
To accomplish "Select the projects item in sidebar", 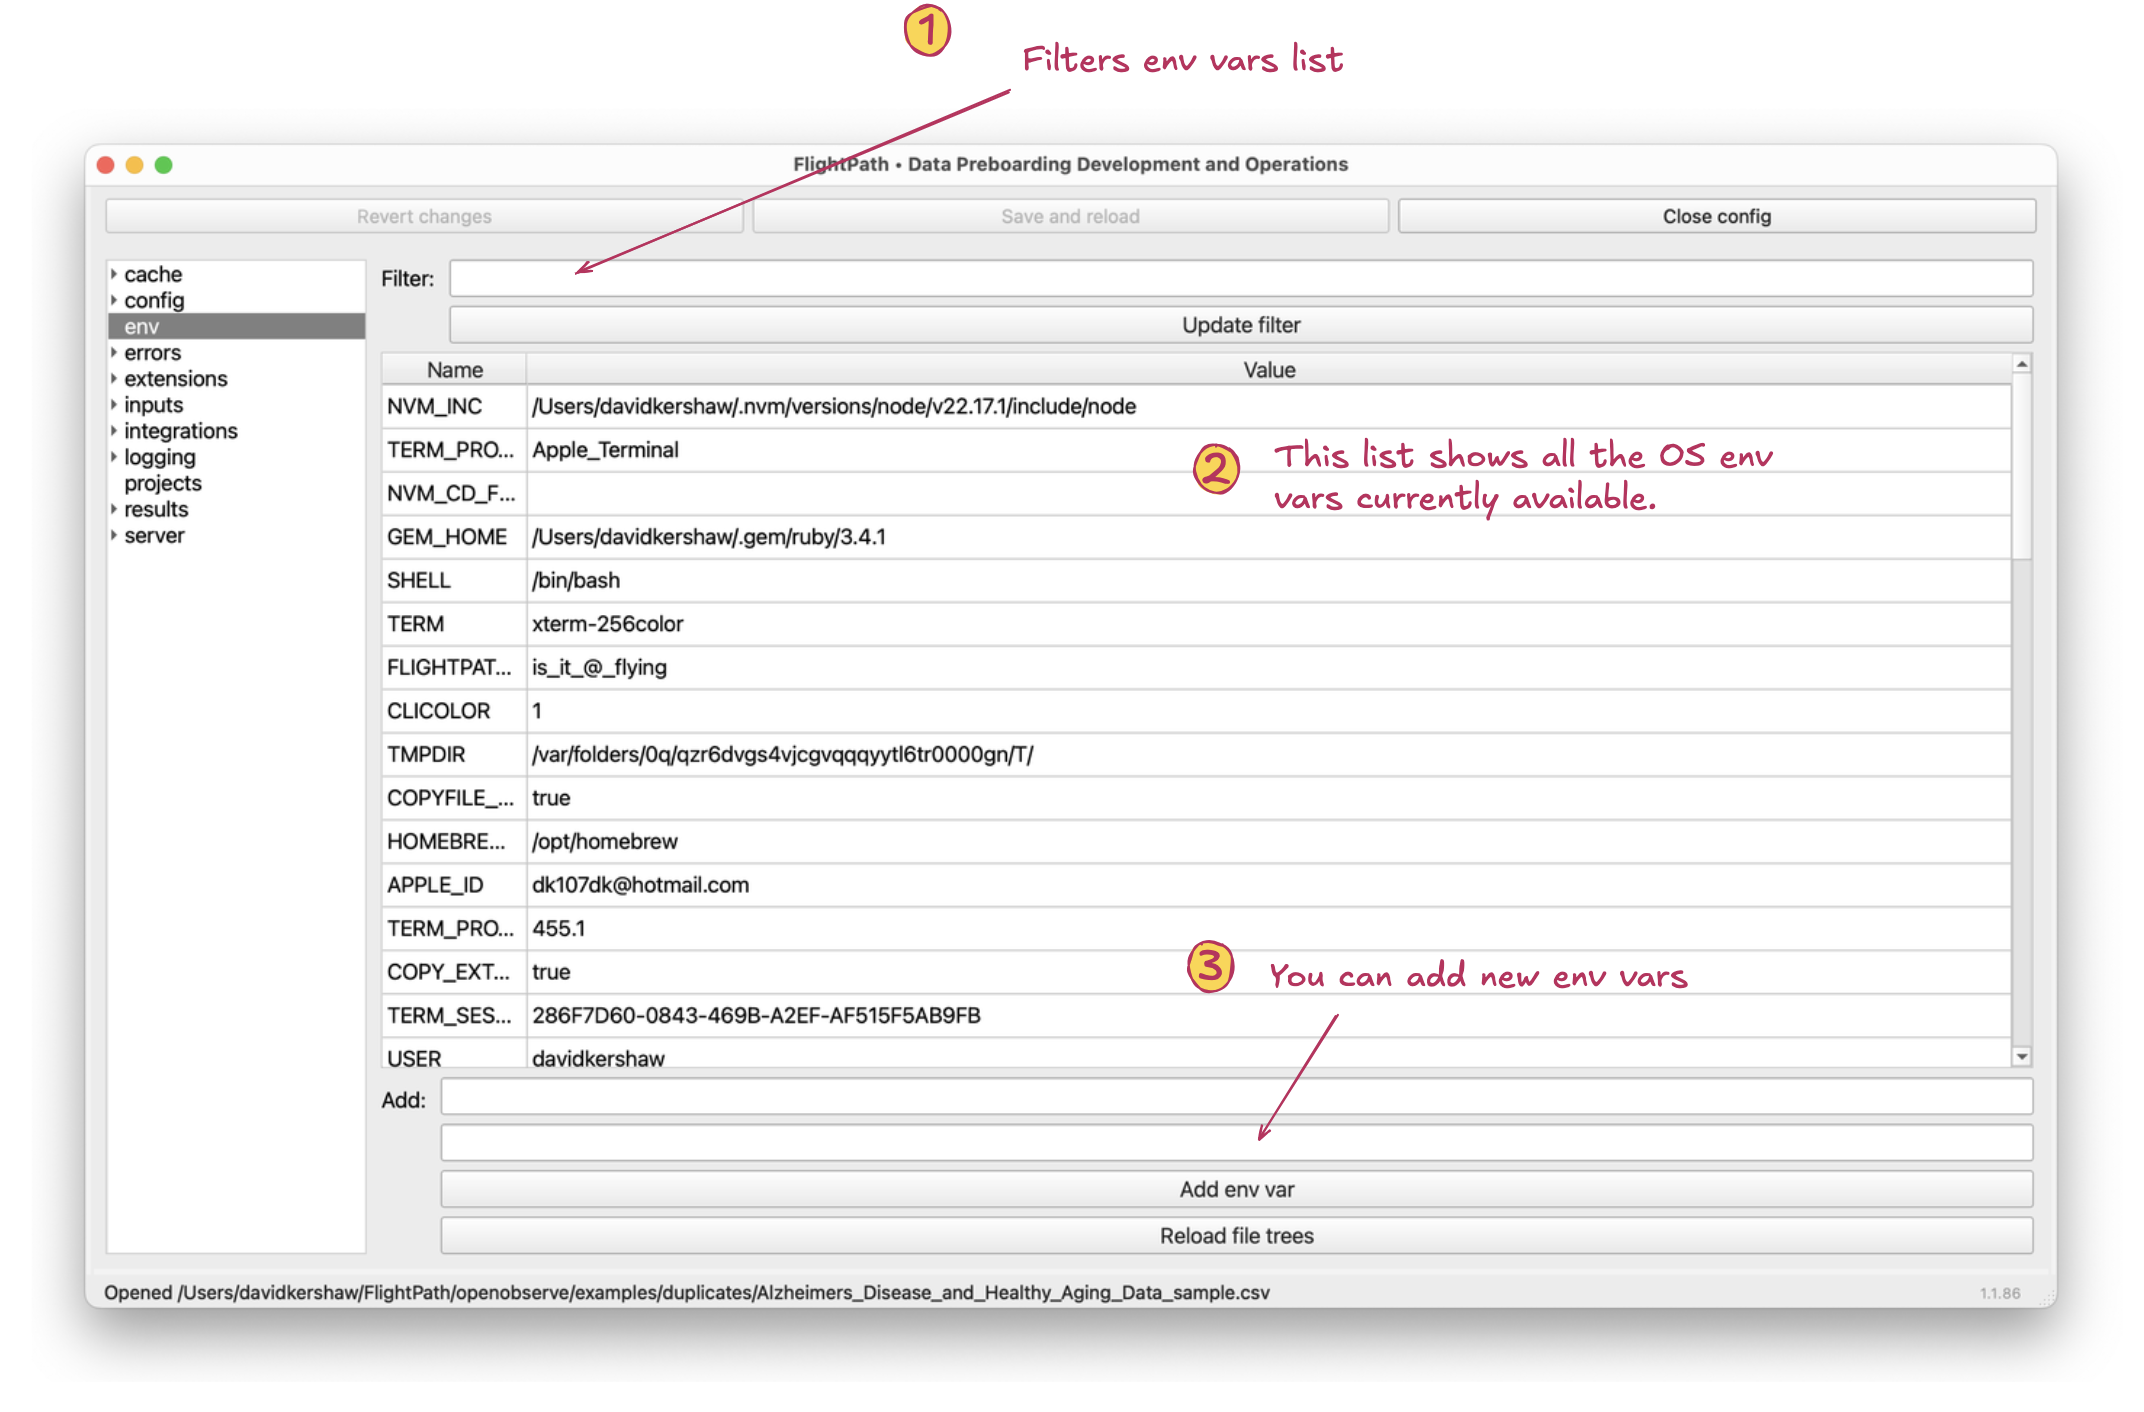I will 163,483.
